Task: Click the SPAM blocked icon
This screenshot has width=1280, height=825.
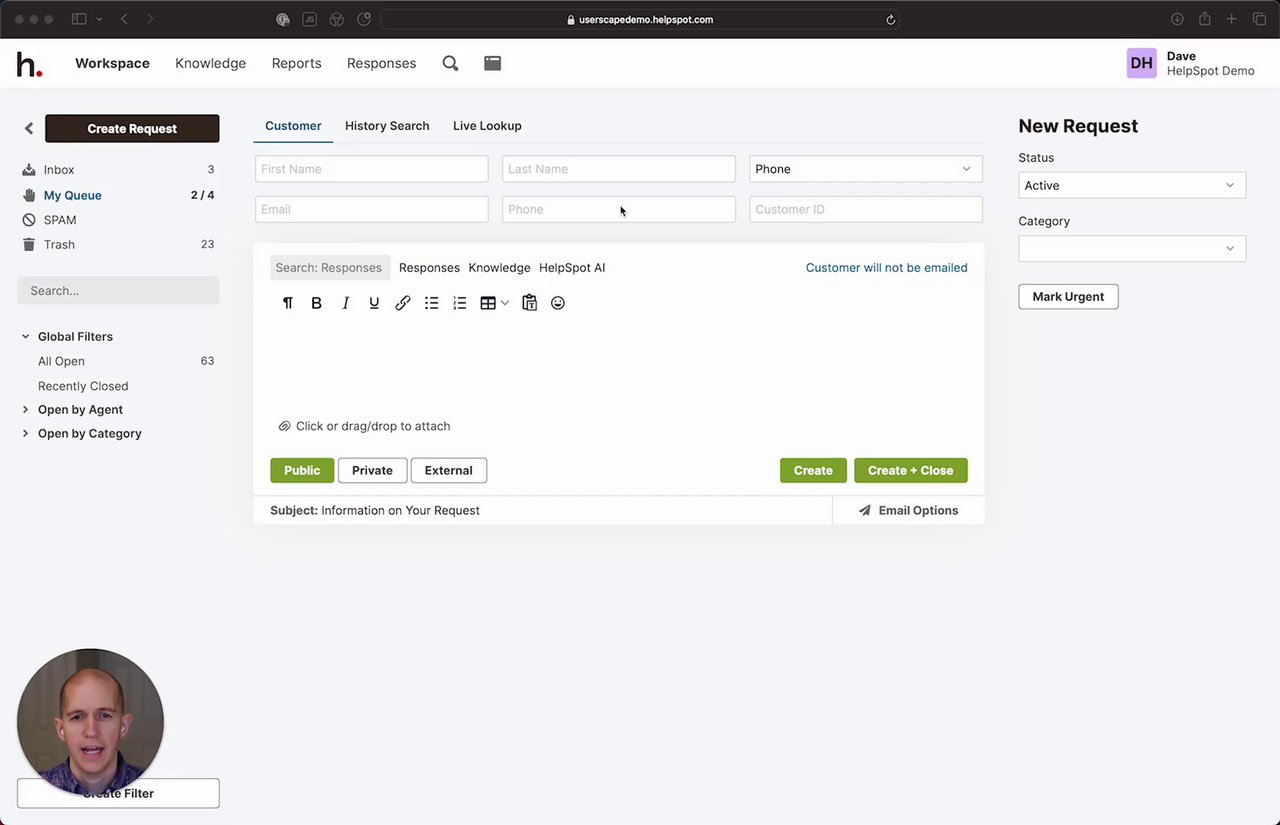Action: (x=29, y=220)
